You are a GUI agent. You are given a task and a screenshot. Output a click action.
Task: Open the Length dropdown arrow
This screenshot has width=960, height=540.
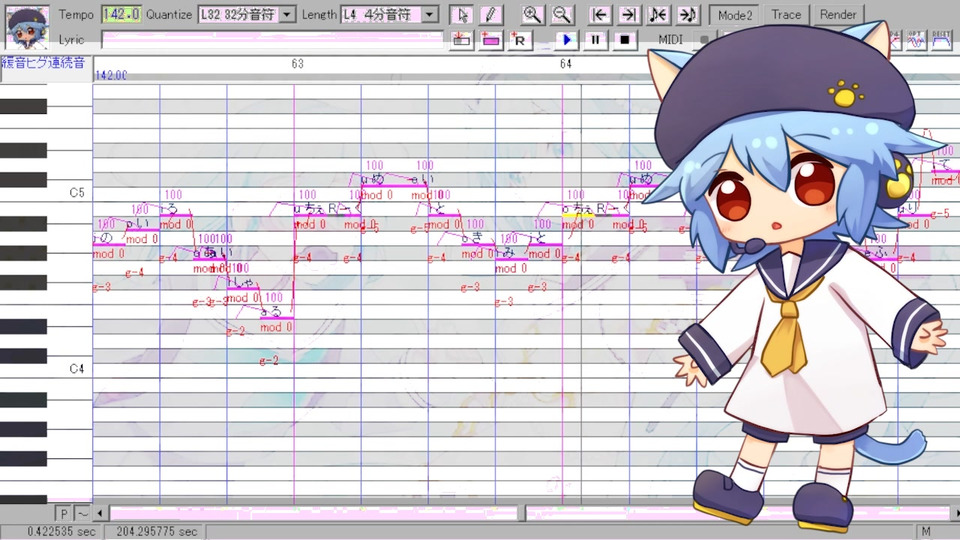point(430,15)
